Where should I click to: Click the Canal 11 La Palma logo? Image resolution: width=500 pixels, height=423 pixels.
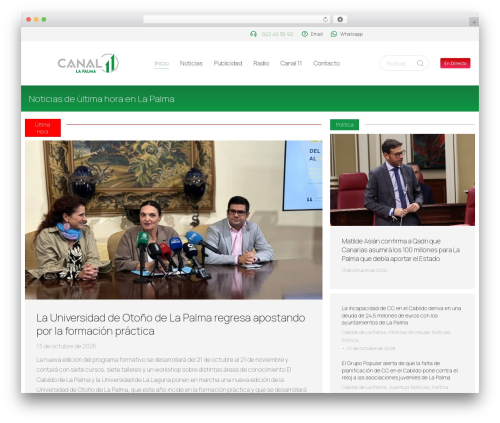[88, 63]
